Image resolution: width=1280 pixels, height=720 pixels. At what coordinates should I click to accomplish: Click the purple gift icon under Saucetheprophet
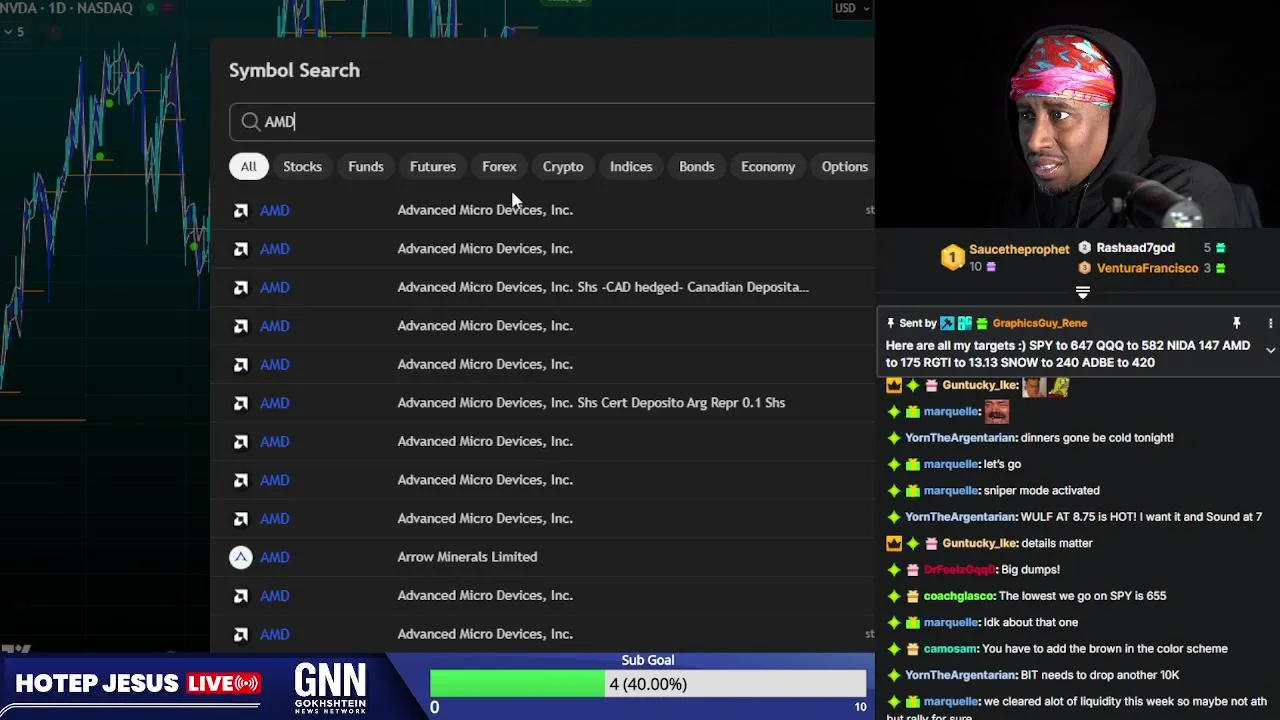(x=991, y=267)
